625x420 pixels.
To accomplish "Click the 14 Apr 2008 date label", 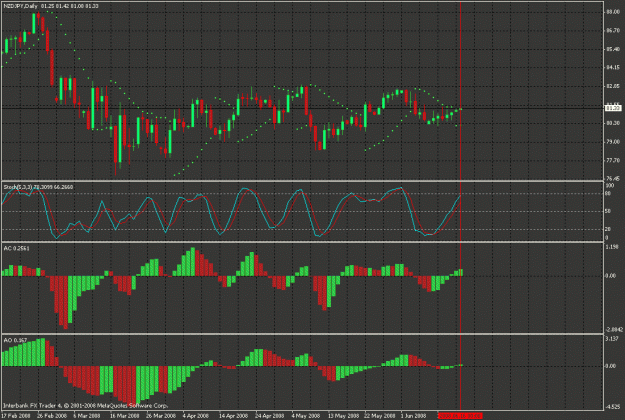I will click(234, 416).
